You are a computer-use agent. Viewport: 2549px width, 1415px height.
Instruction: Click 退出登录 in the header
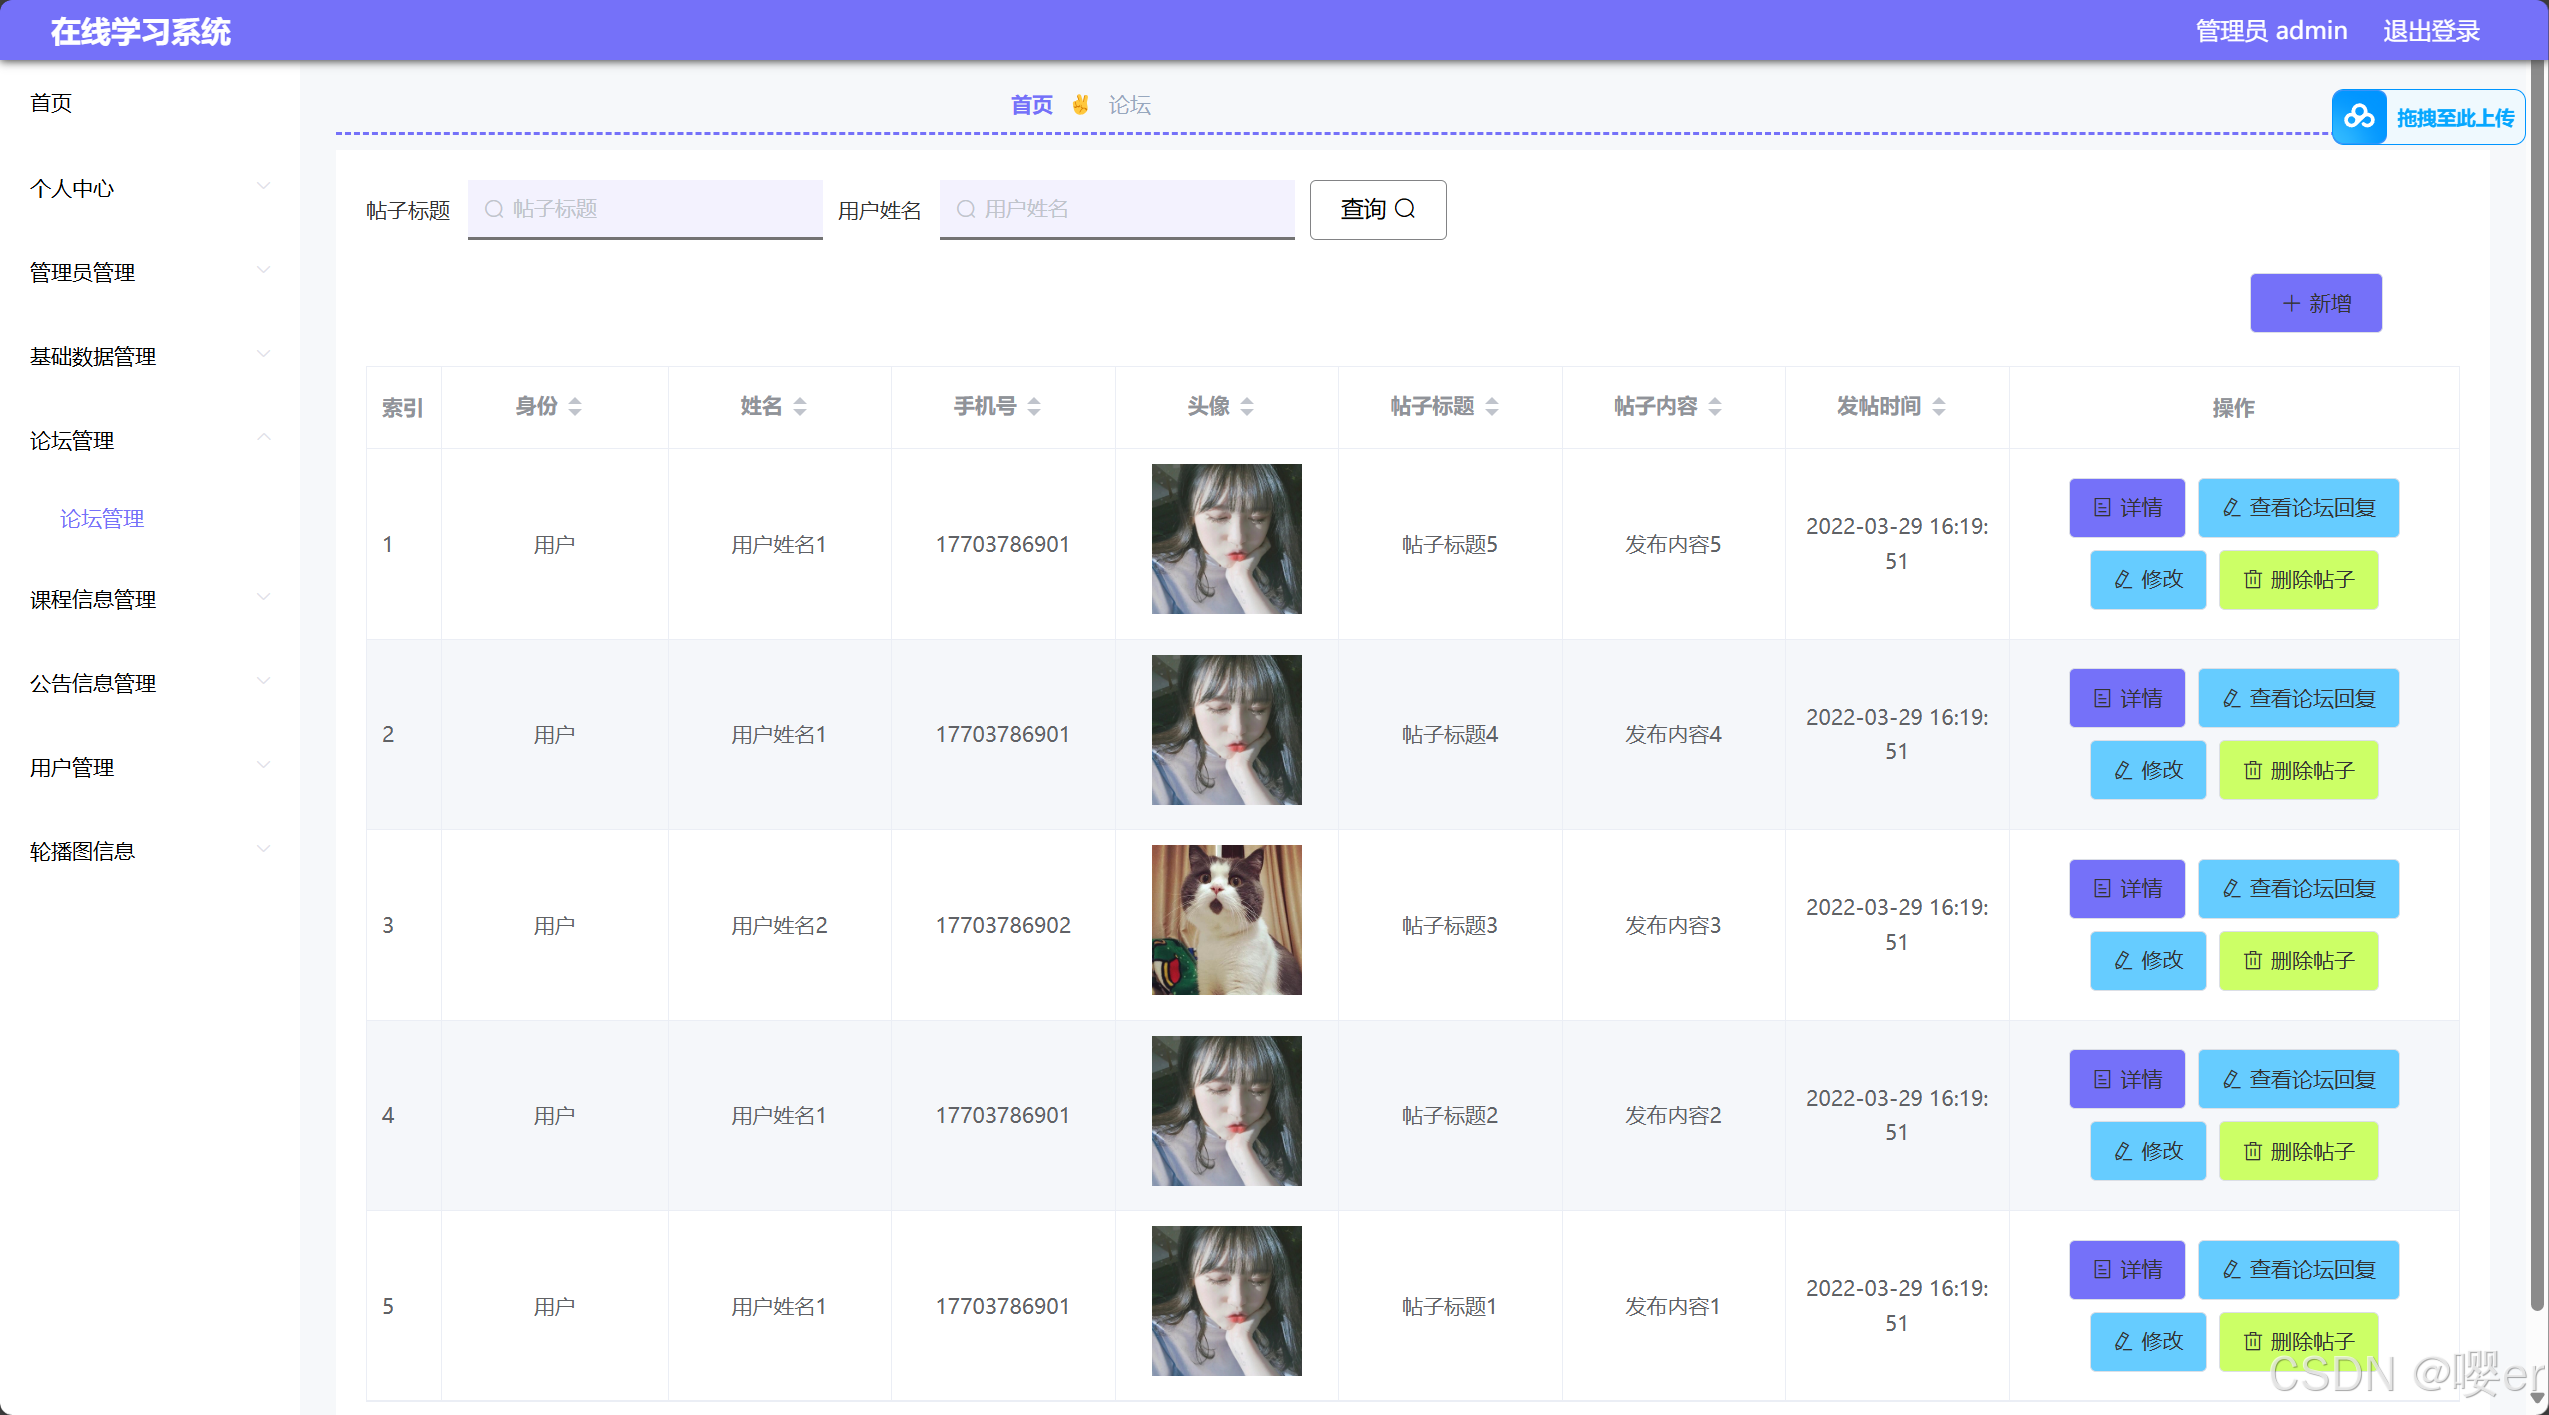coord(2431,31)
